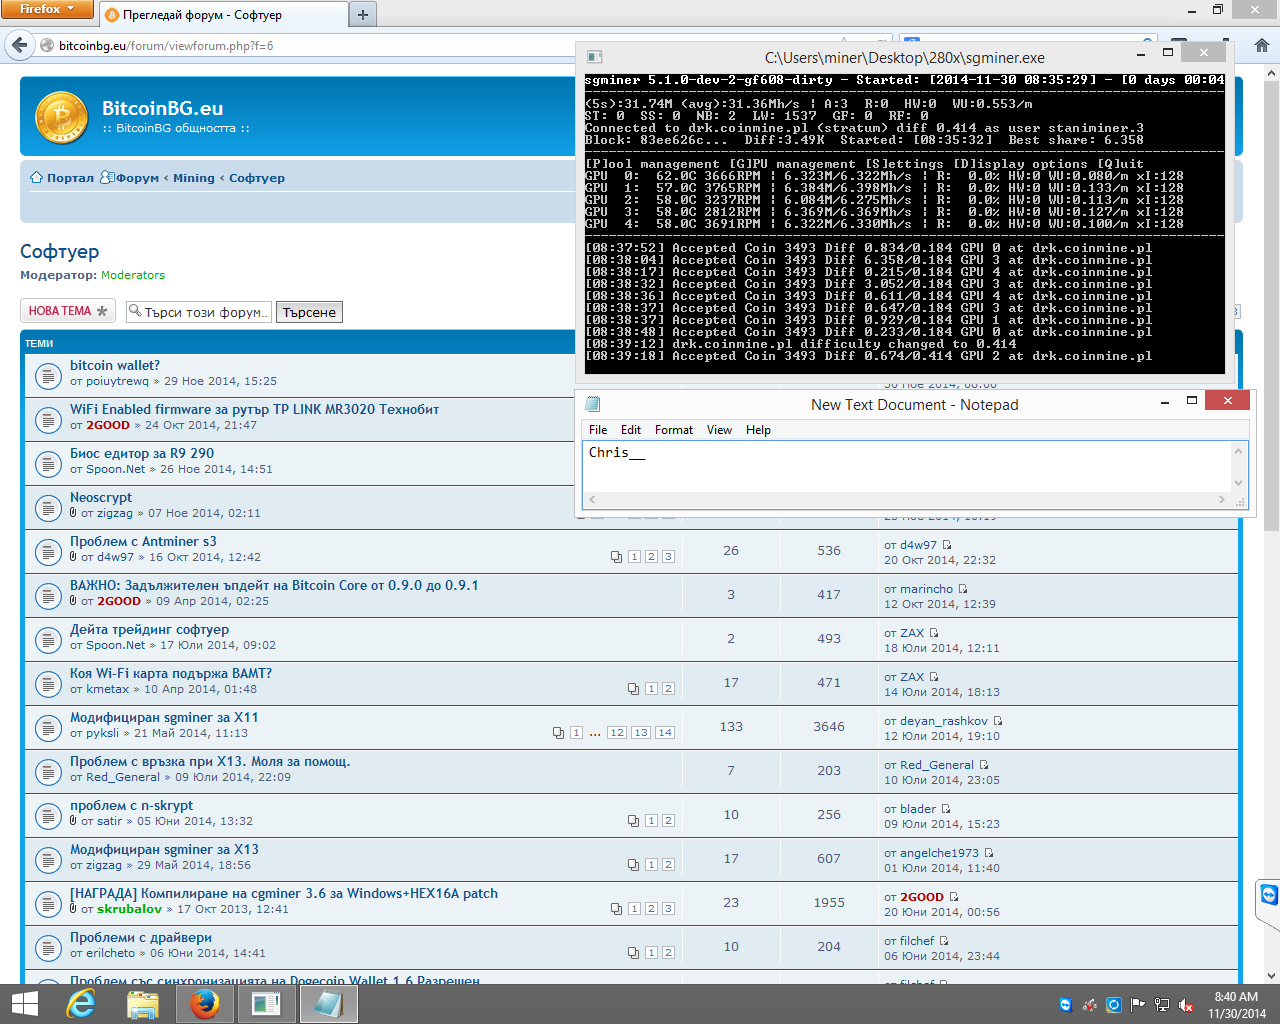Open Notepad File menu
This screenshot has width=1280, height=1024.
coord(598,430)
